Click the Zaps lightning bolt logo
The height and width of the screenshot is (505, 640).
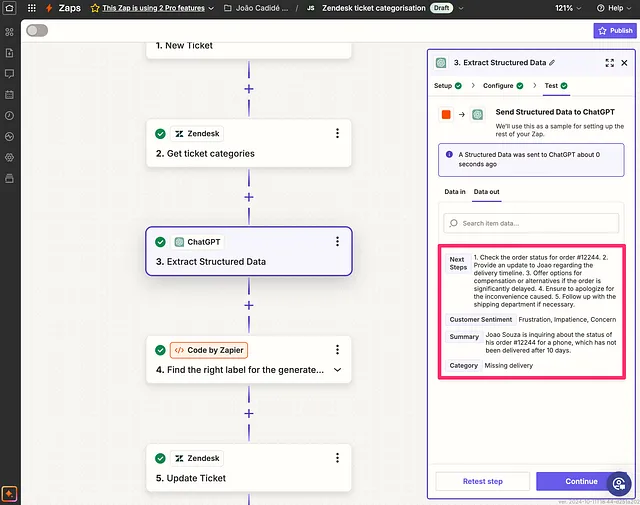click(x=49, y=8)
